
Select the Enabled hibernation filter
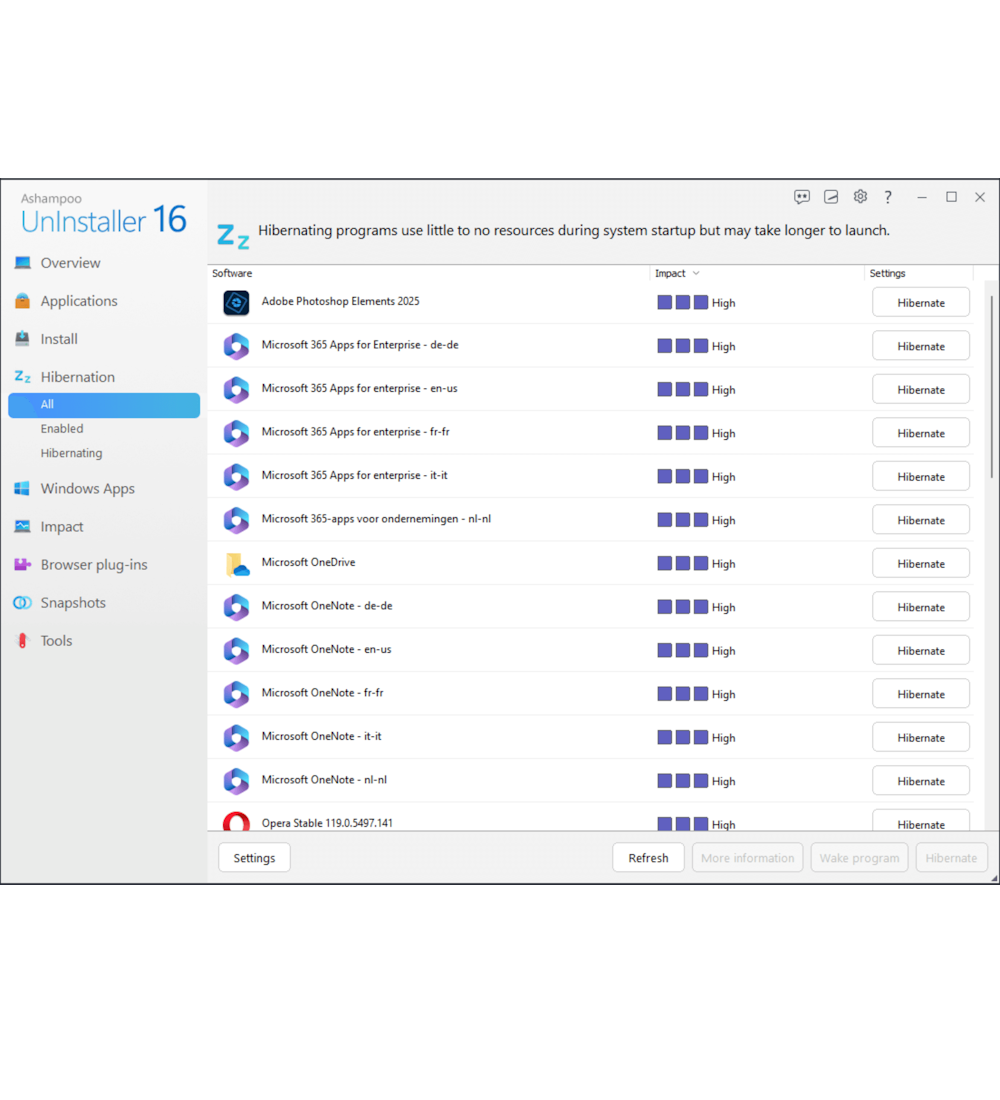(62, 429)
